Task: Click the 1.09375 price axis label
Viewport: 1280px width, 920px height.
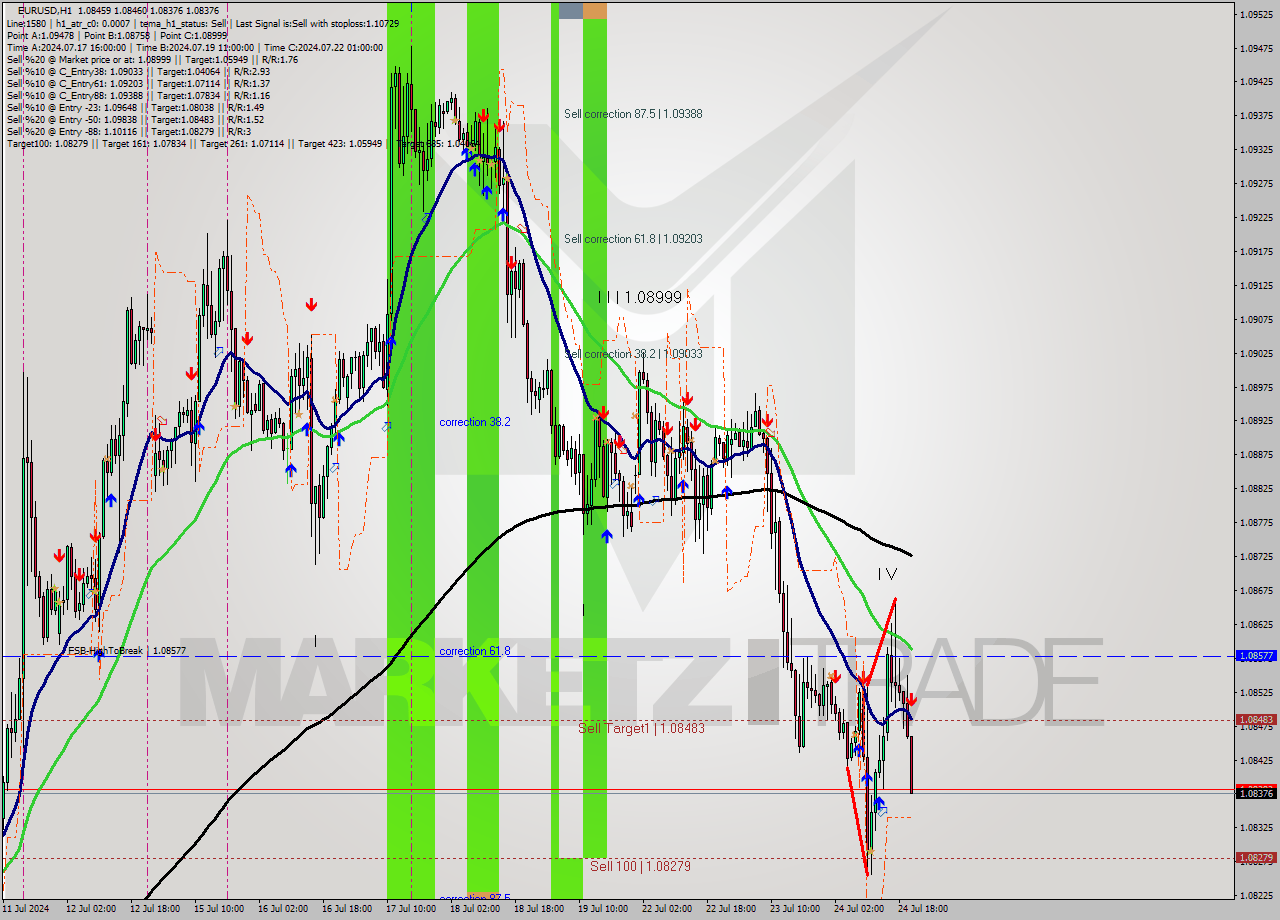Action: pos(1256,115)
